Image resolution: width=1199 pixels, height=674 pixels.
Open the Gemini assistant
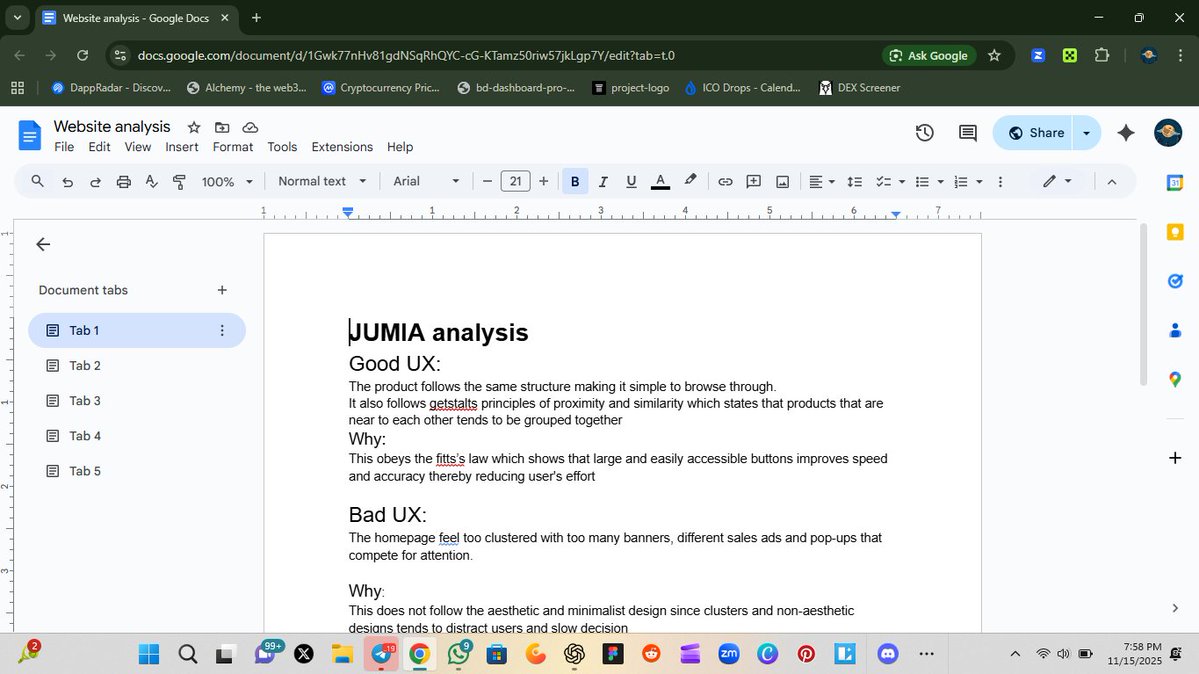1126,132
